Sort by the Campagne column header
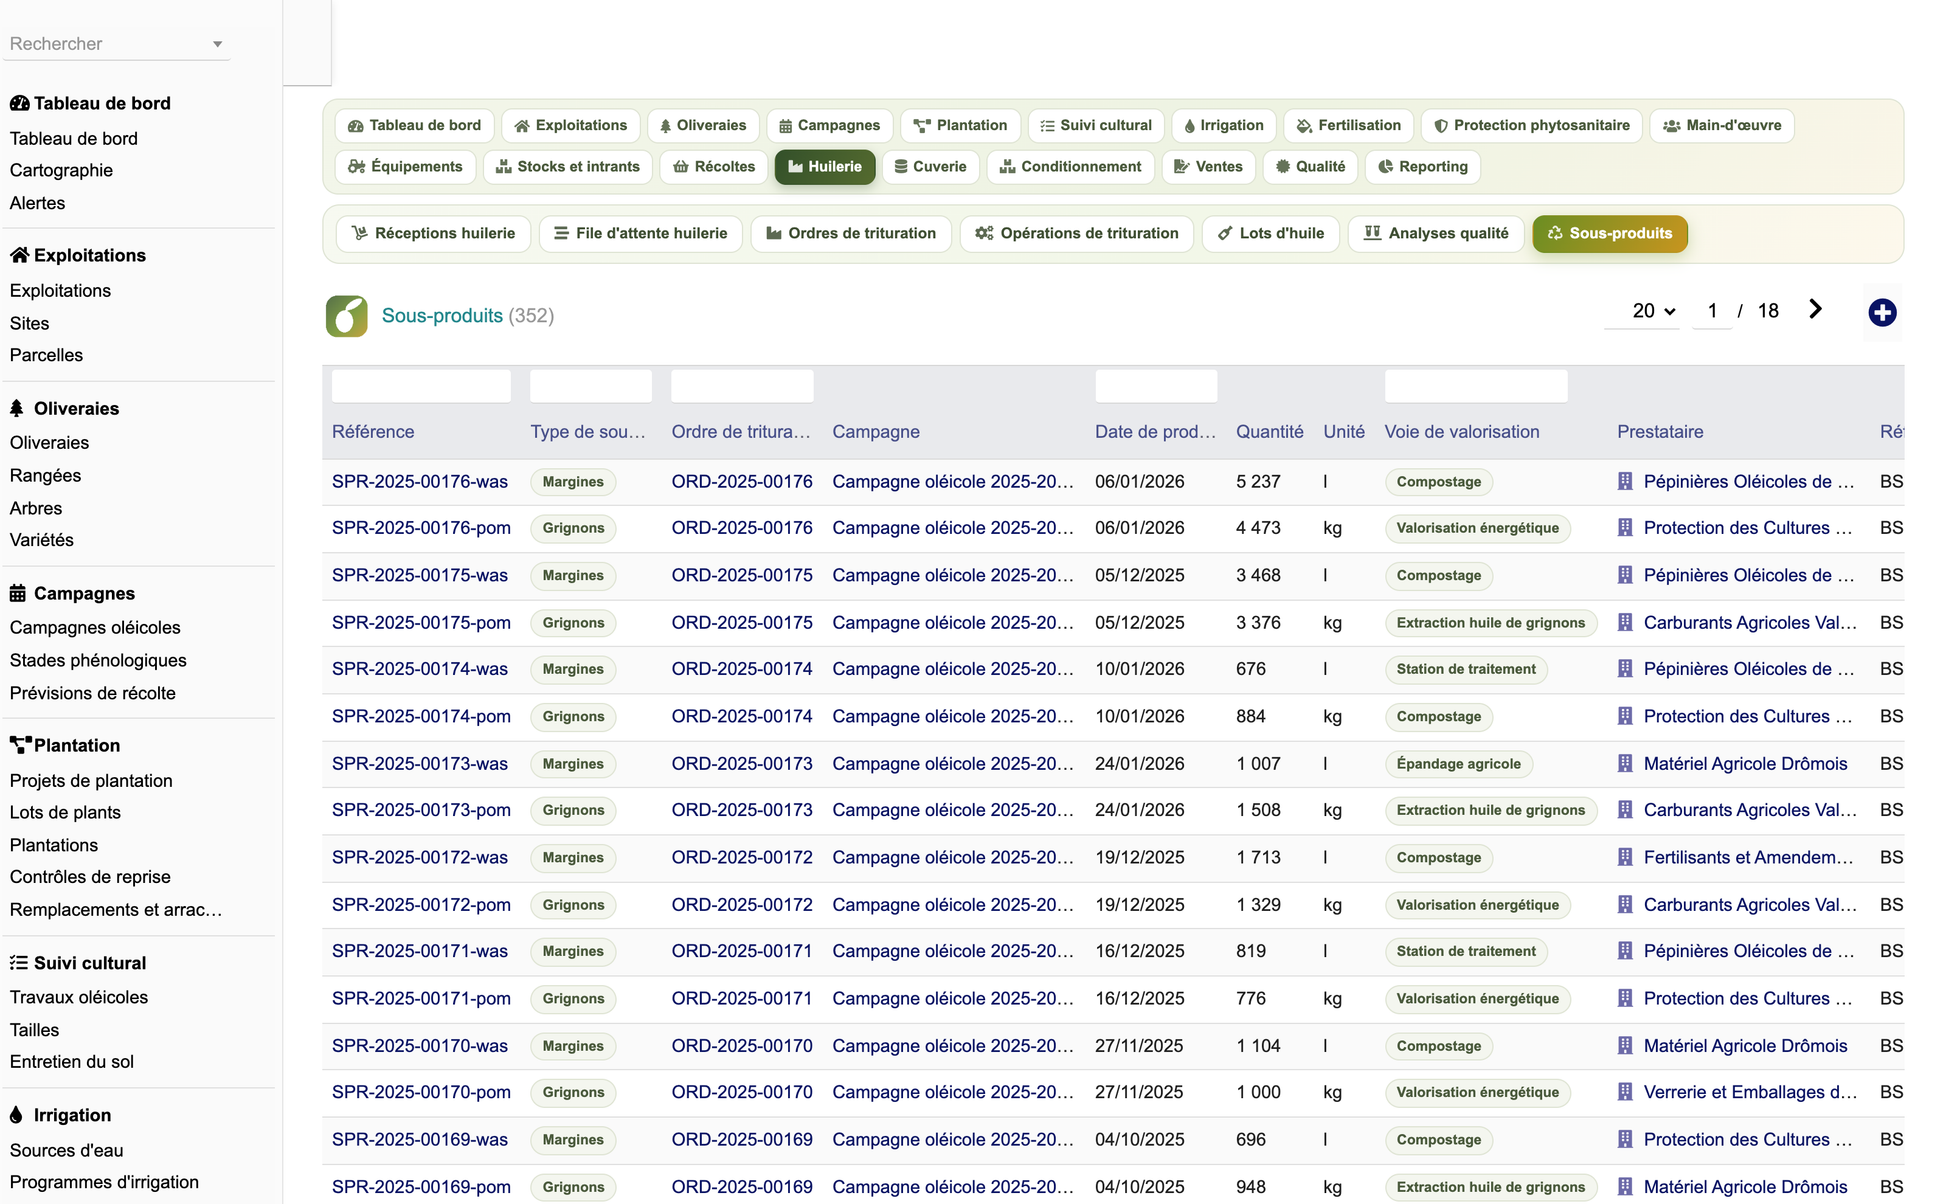1946x1204 pixels. pos(876,432)
